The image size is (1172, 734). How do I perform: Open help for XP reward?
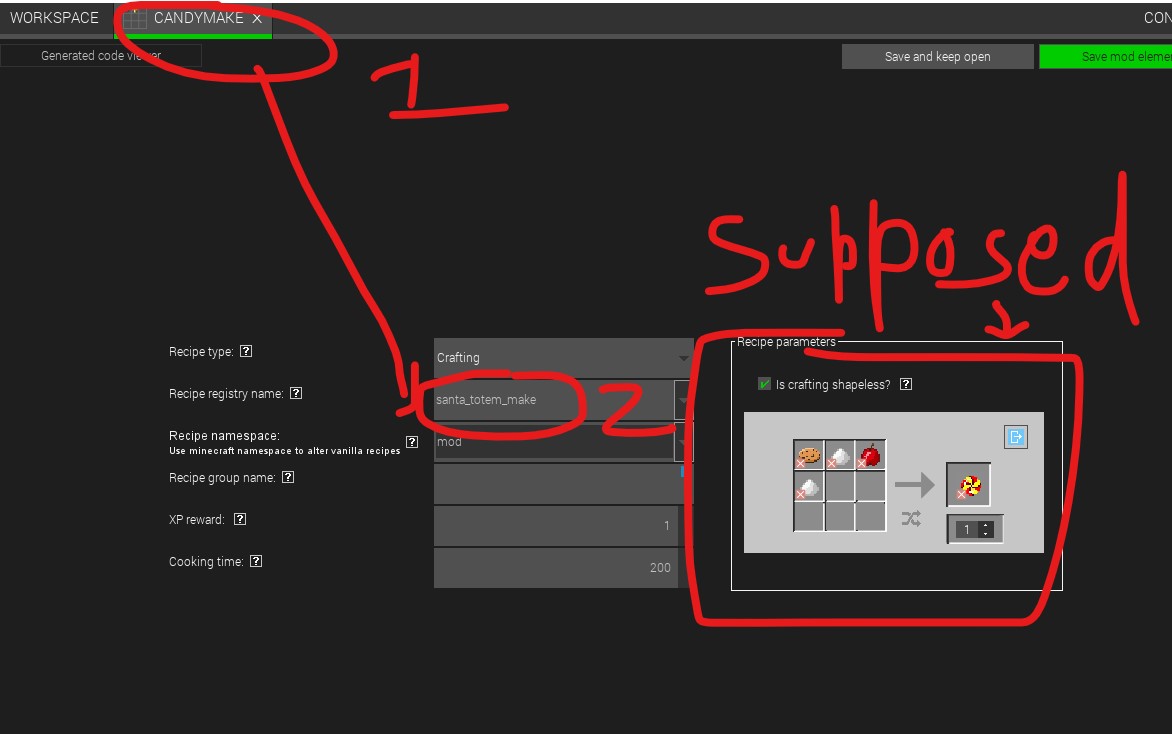pyautogui.click(x=239, y=519)
